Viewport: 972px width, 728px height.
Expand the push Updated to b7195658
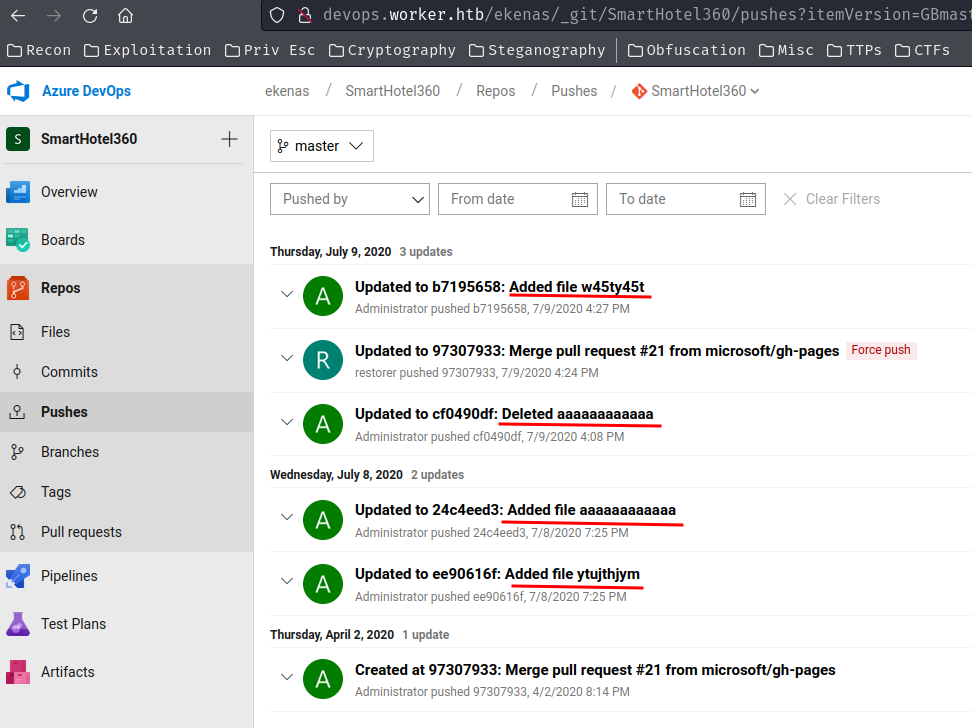[x=286, y=294]
